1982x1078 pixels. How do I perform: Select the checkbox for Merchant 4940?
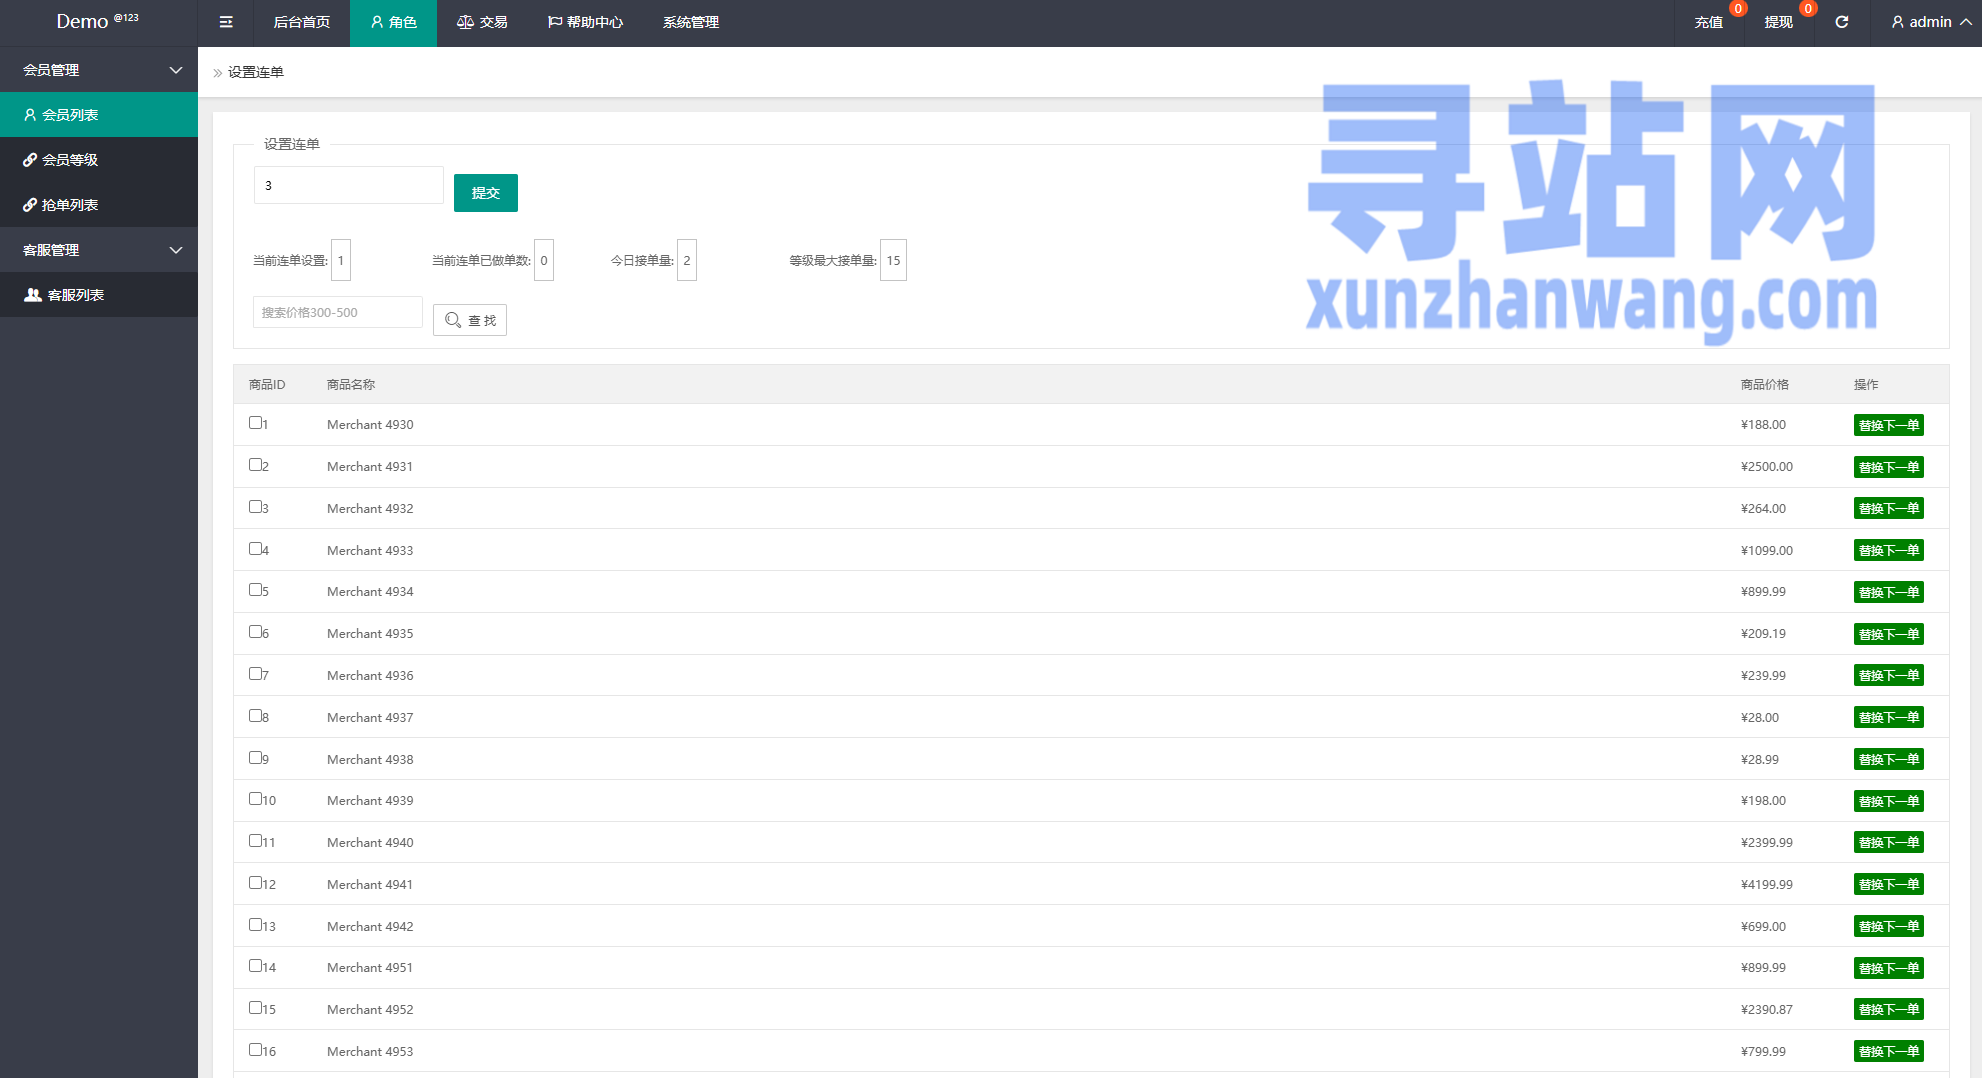[255, 841]
